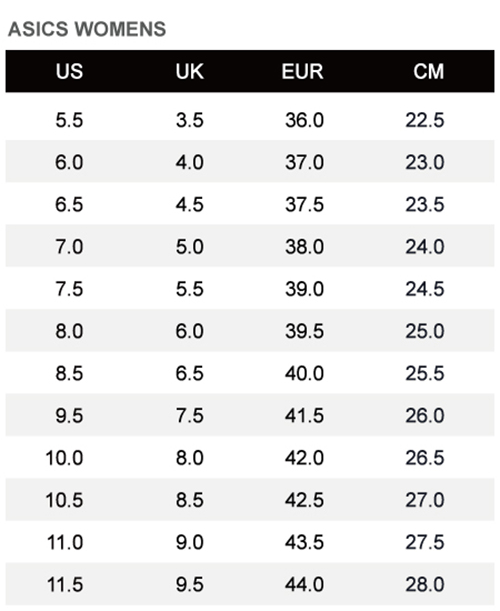Viewport: 500px width, 611px height.
Task: Click the CM column header
Action: click(x=429, y=72)
